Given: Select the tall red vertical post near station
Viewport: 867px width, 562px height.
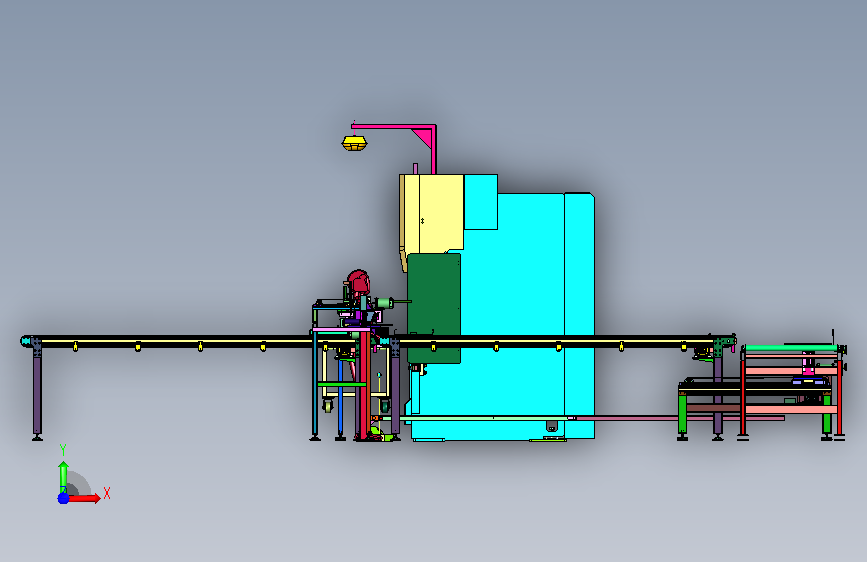Looking at the screenshot, I should 364,385.
